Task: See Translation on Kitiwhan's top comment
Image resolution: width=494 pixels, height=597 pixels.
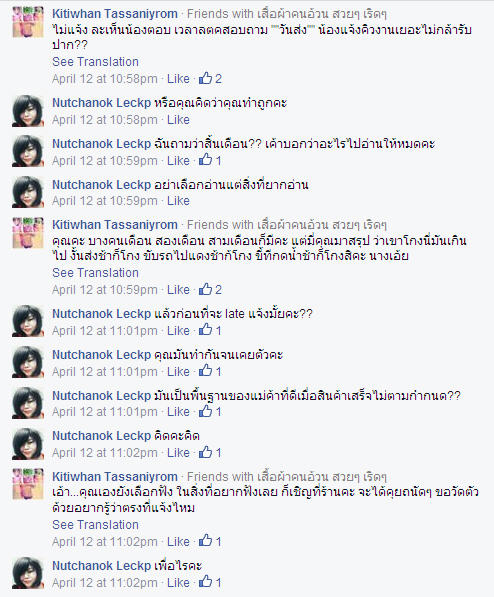Action: (x=95, y=62)
